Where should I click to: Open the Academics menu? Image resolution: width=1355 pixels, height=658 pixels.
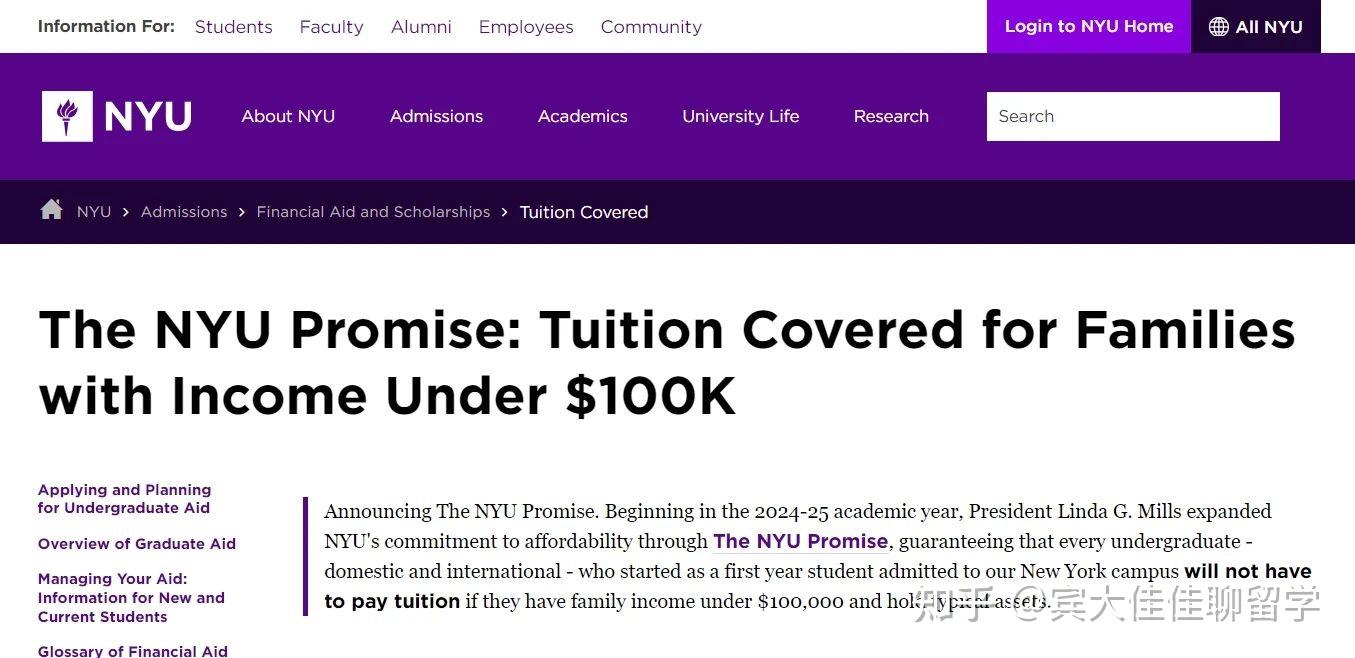[x=583, y=116]
